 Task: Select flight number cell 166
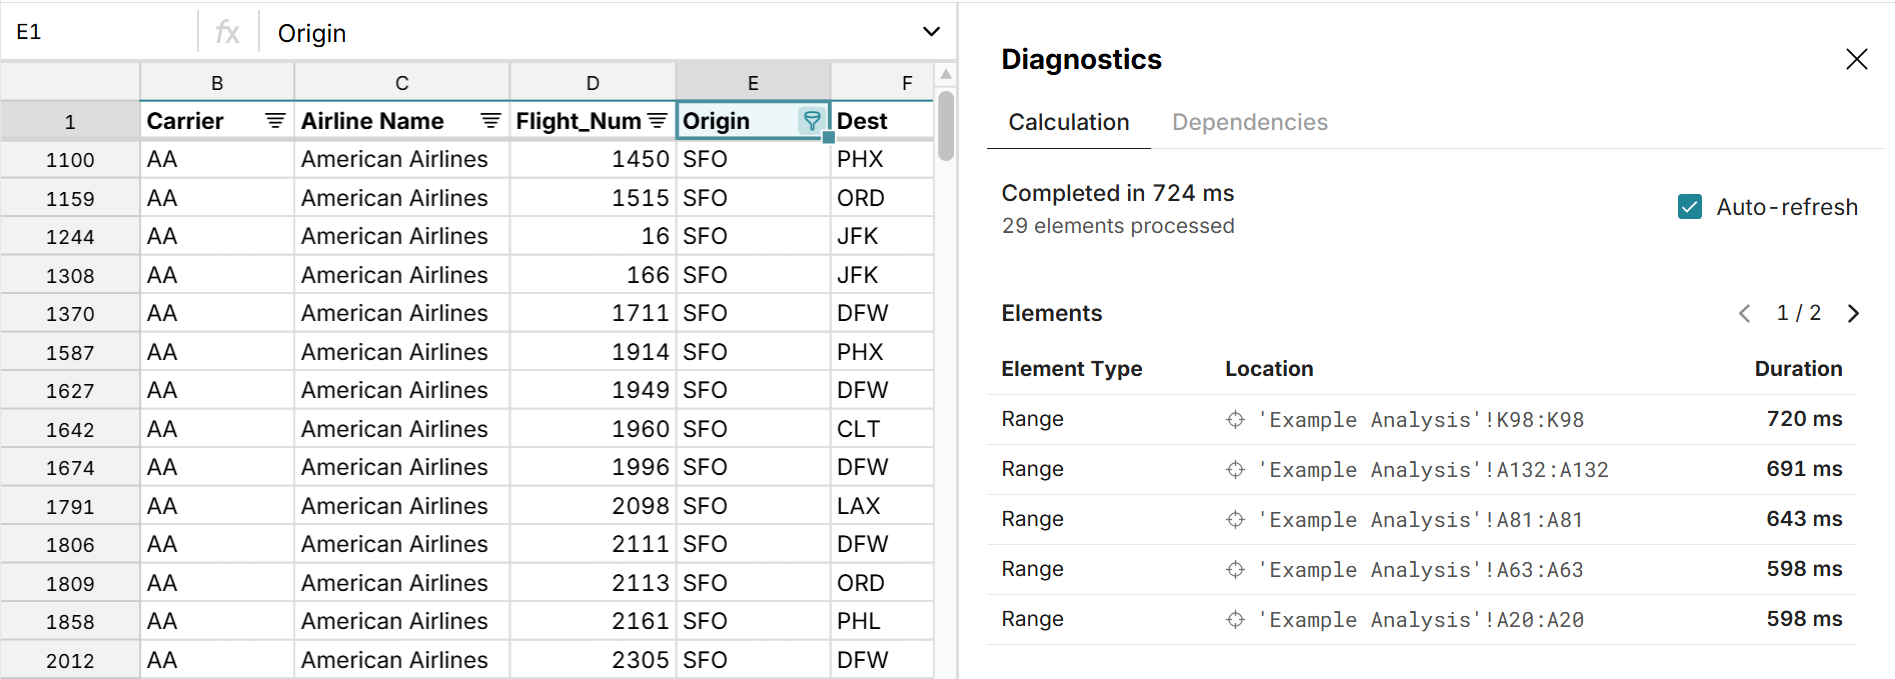click(593, 275)
